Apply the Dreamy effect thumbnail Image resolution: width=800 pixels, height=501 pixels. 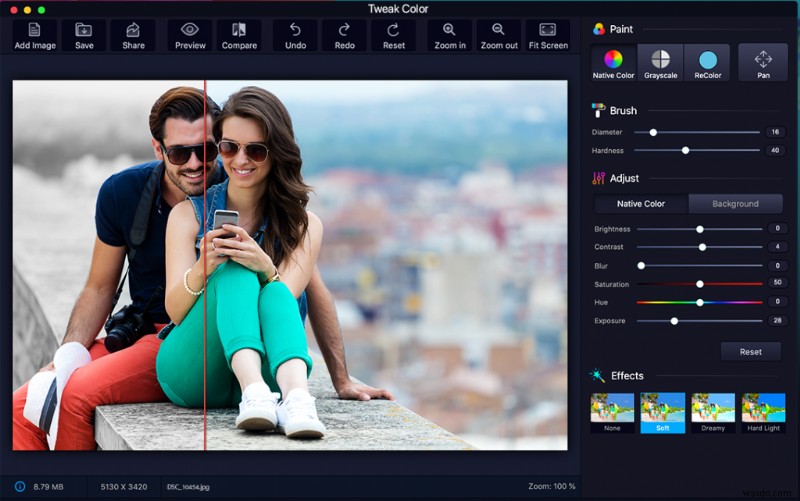pyautogui.click(x=713, y=411)
